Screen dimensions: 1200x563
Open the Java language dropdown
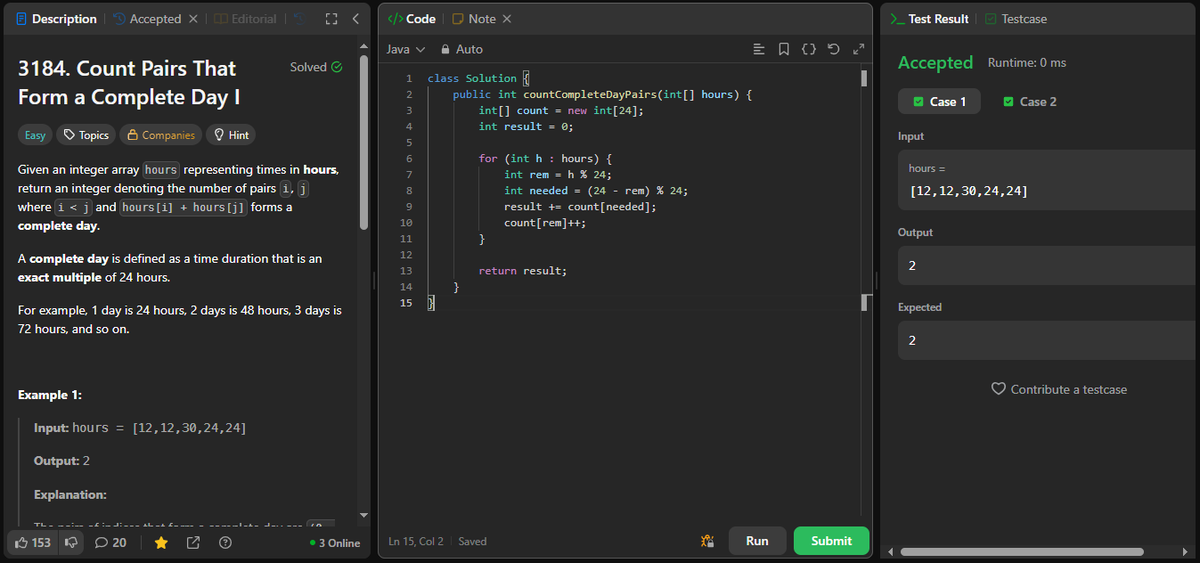pyautogui.click(x=405, y=49)
